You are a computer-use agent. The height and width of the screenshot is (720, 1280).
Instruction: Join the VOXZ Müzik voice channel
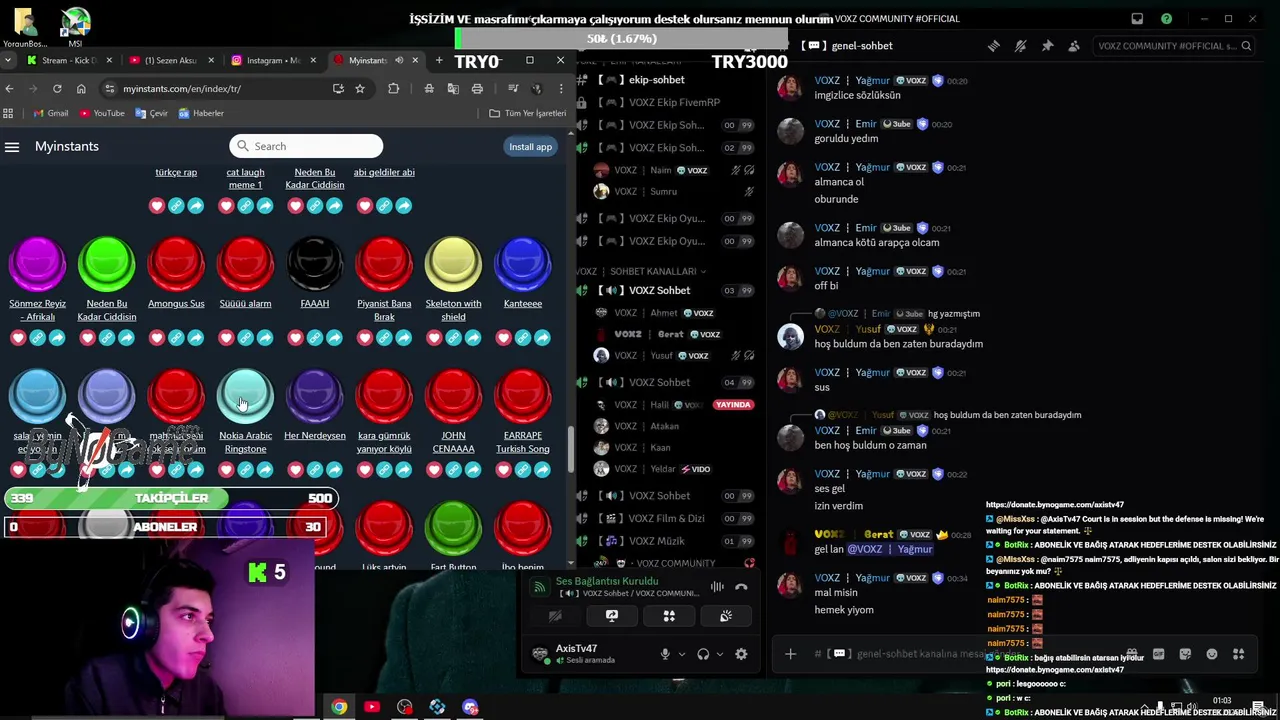click(656, 541)
